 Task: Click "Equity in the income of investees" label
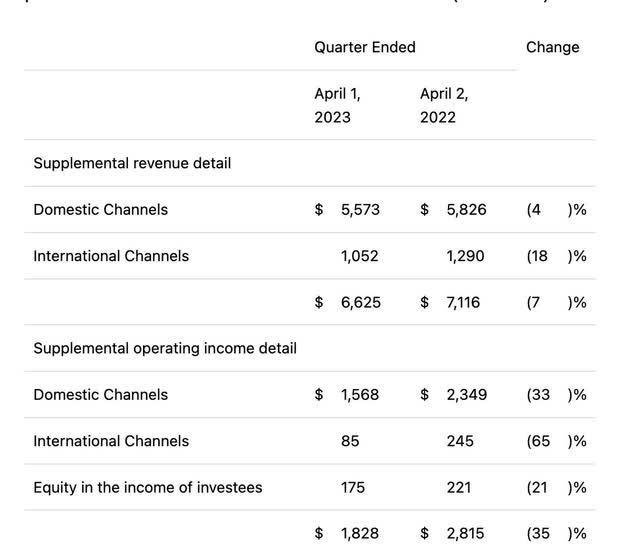pos(148,488)
